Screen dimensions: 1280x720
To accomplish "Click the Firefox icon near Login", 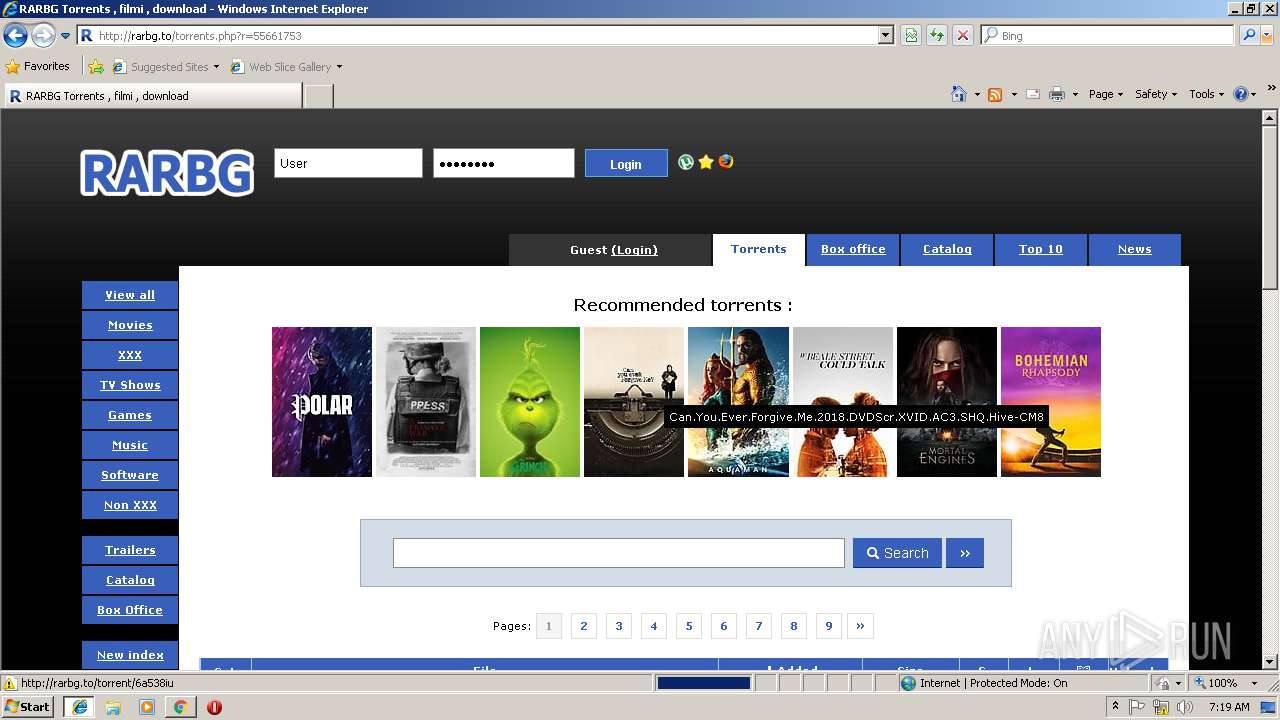I will tap(726, 161).
